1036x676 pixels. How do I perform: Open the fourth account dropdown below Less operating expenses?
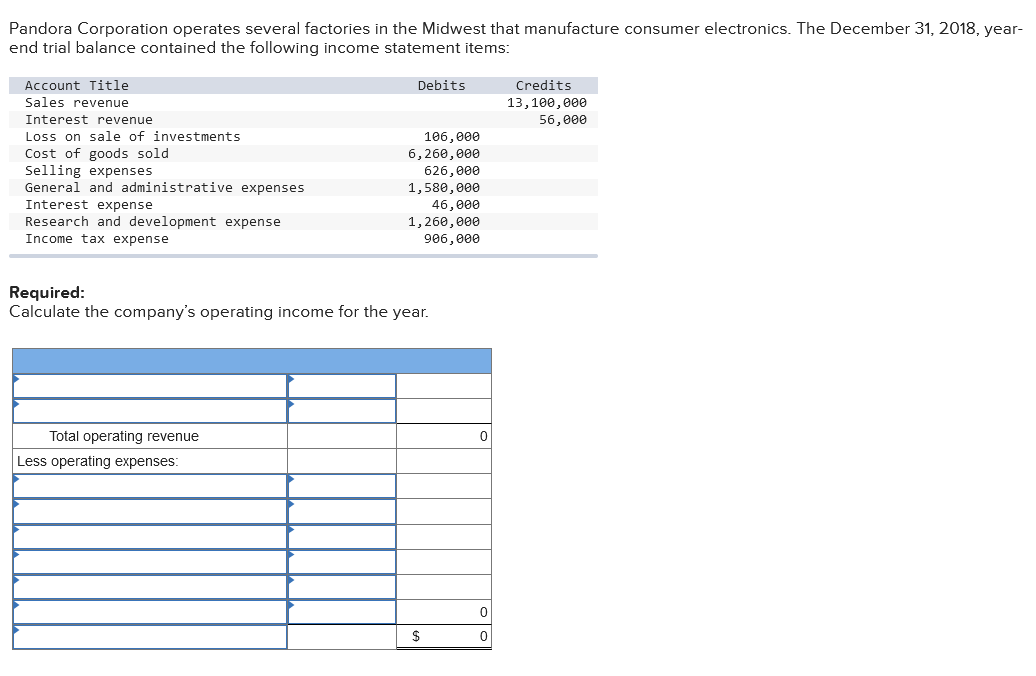(150, 562)
